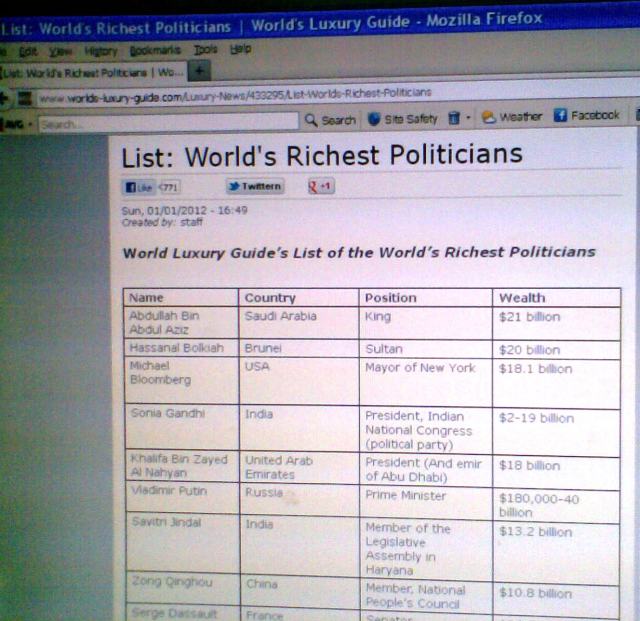
Task: Click the AVG Search magnifier button
Action: click(331, 120)
